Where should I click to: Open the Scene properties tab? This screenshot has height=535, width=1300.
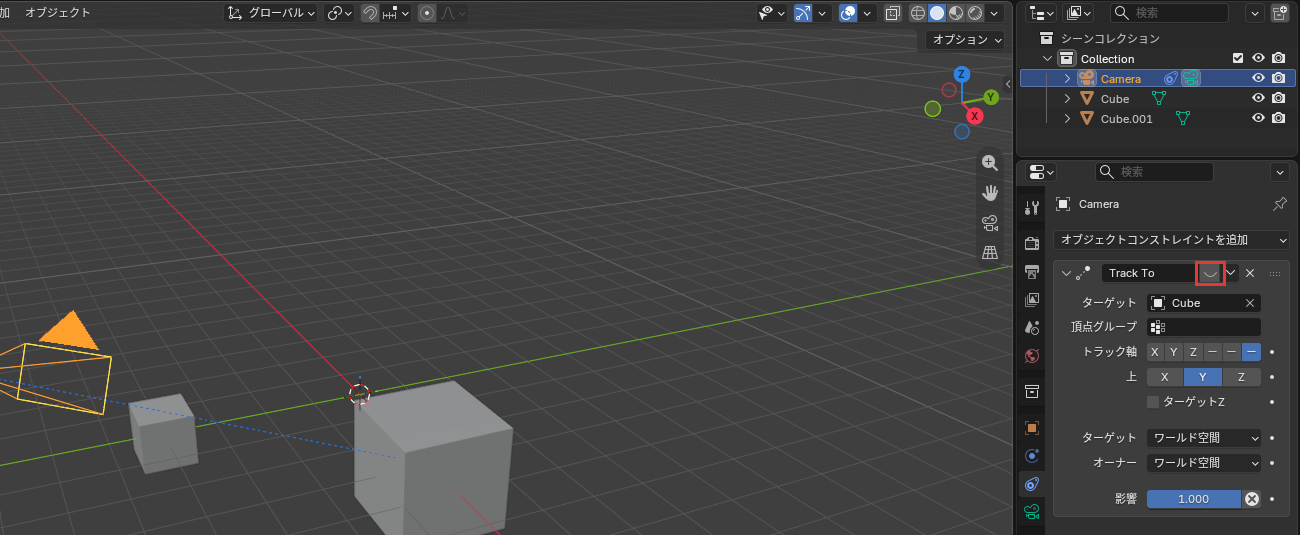click(x=1032, y=327)
